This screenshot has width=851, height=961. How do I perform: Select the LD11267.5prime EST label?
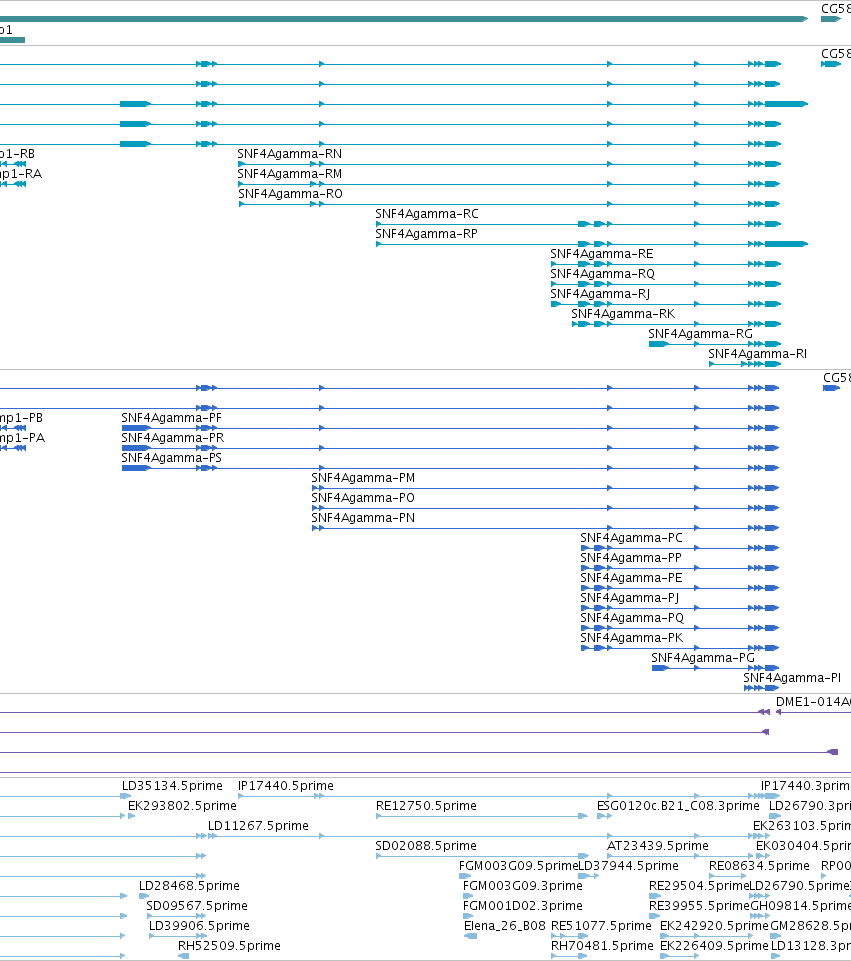[x=258, y=826]
